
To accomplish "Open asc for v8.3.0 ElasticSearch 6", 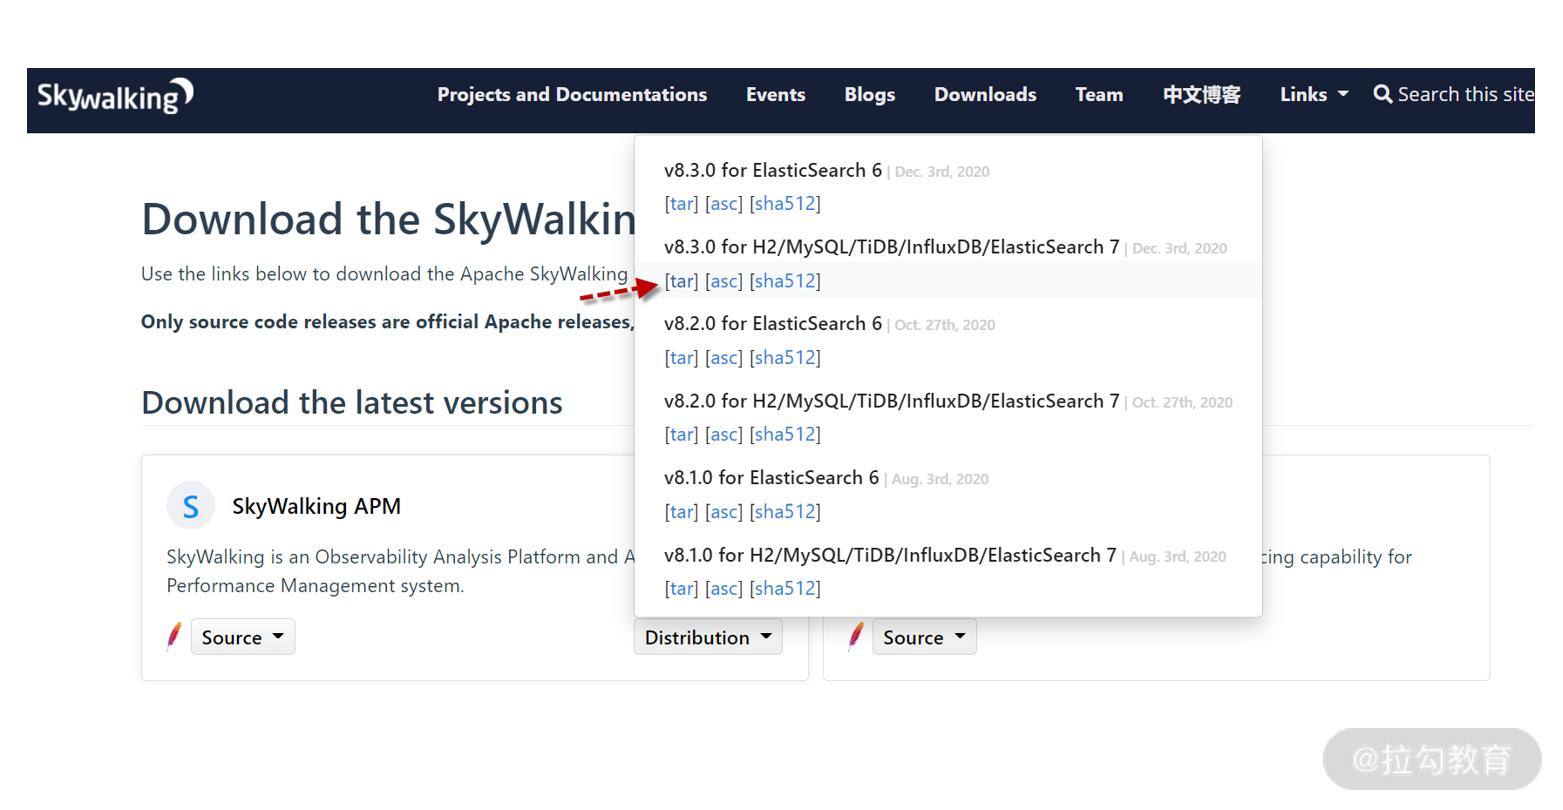I will [725, 204].
